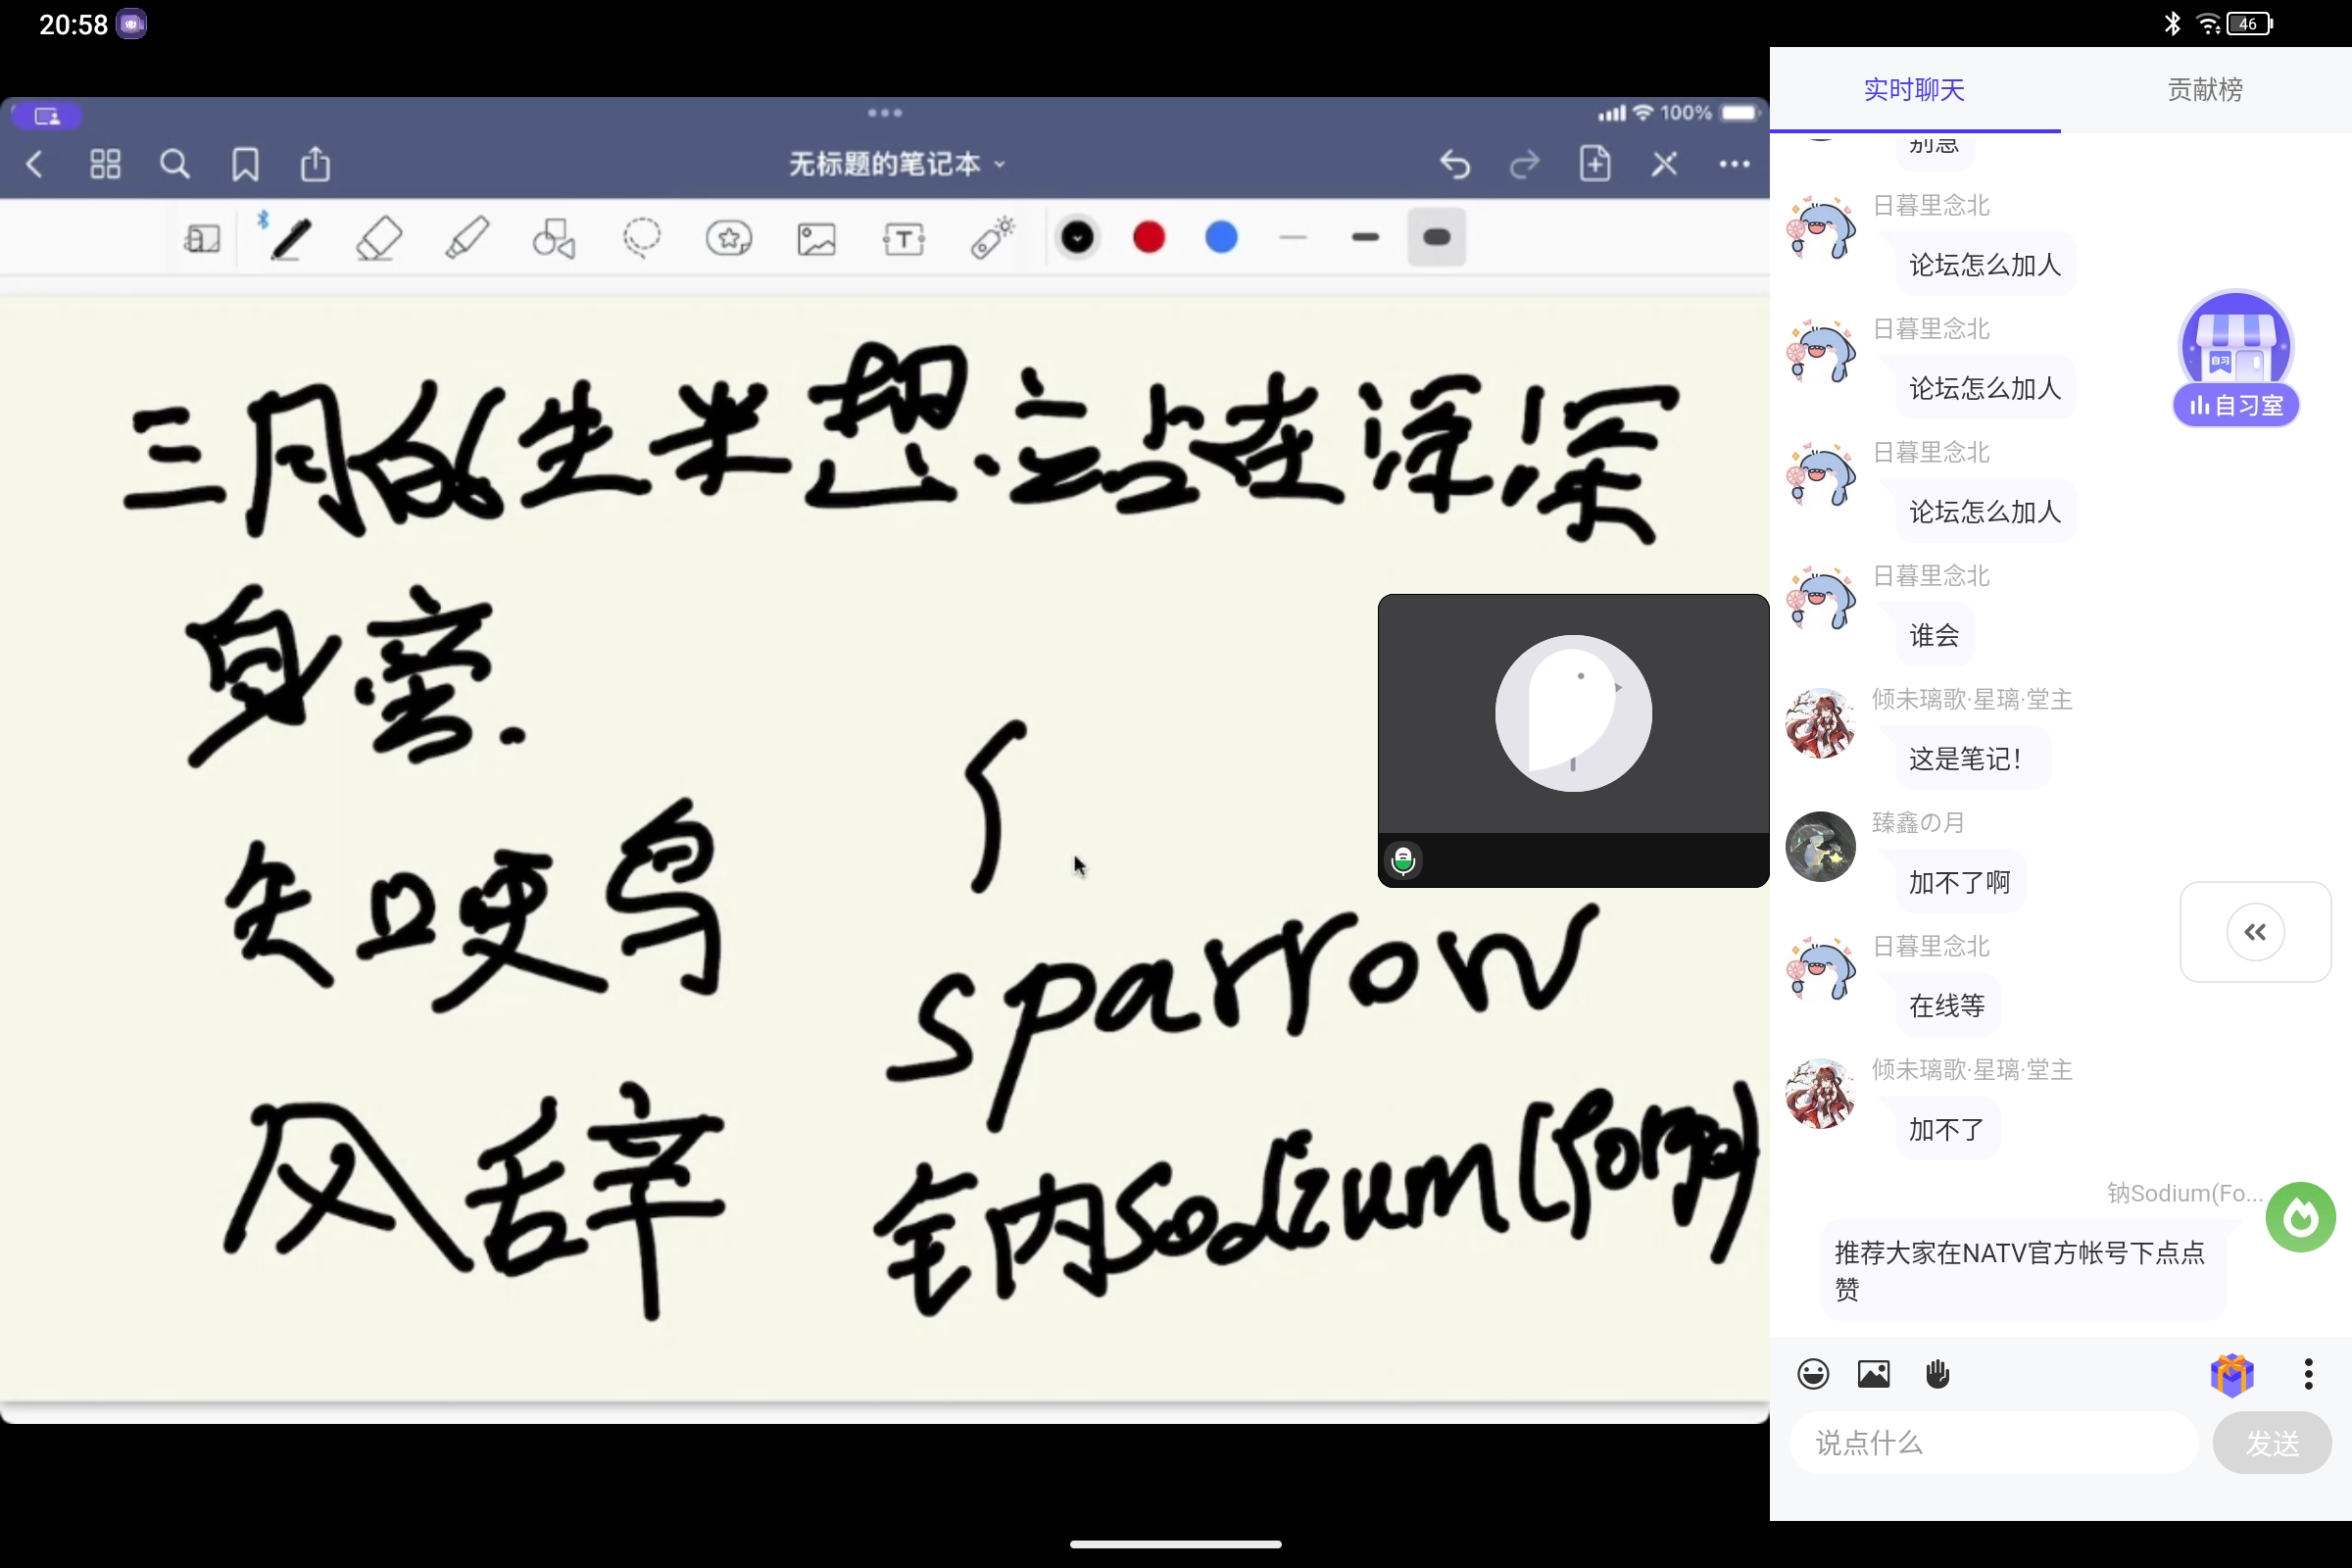Toggle the microphone on the video tile
Viewport: 2352px width, 1568px height.
click(1404, 860)
